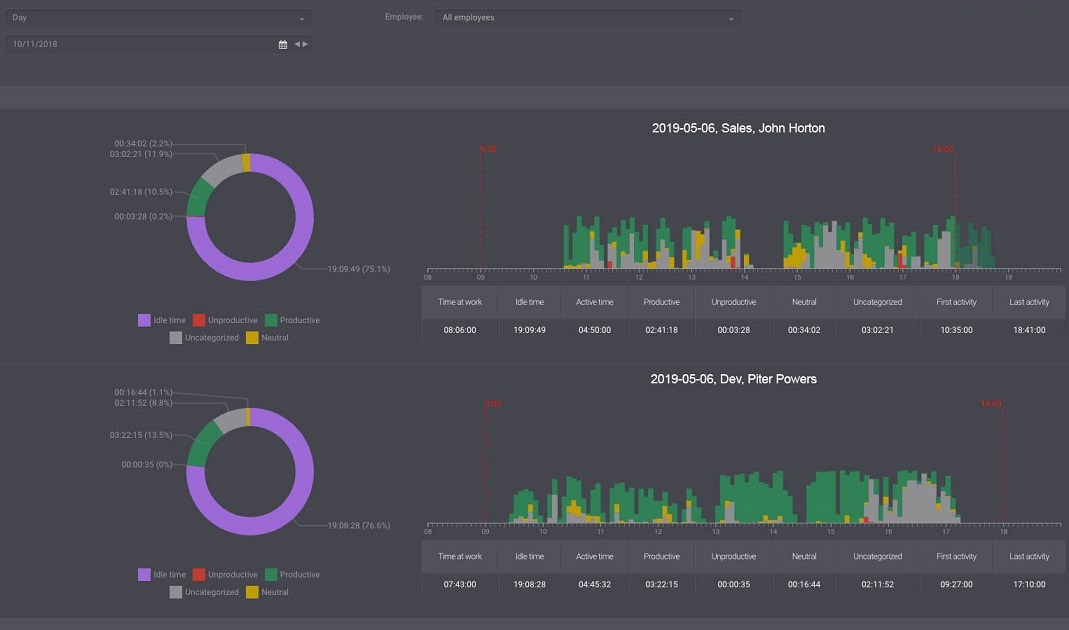This screenshot has height=630, width=1069.
Task: Select the title 2019-05-06, Sales, John Horton
Action: click(x=738, y=128)
